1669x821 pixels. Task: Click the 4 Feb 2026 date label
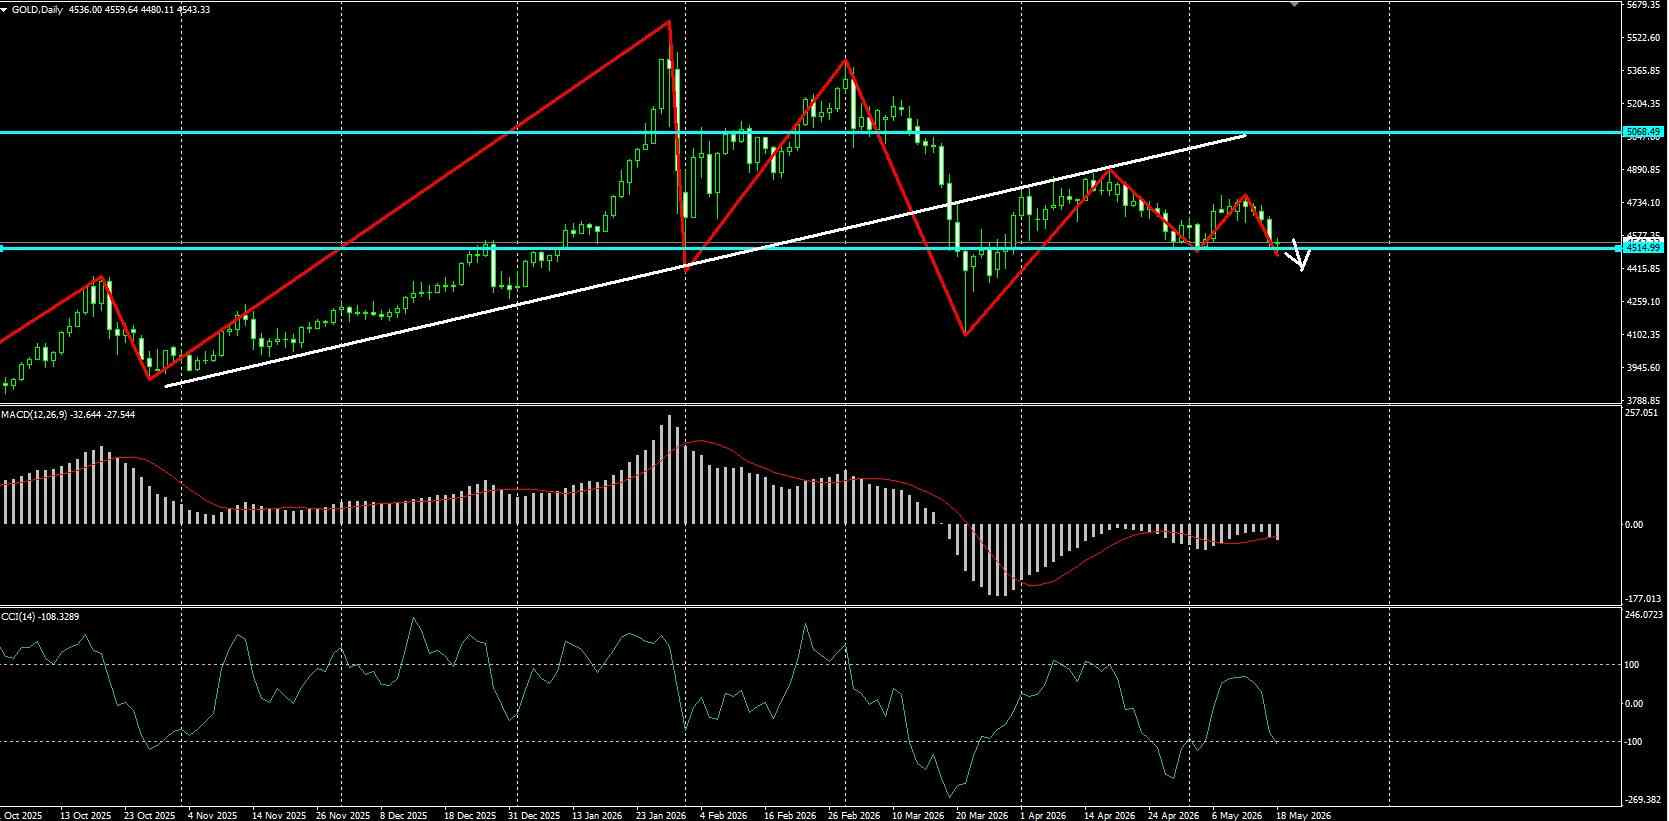724,815
